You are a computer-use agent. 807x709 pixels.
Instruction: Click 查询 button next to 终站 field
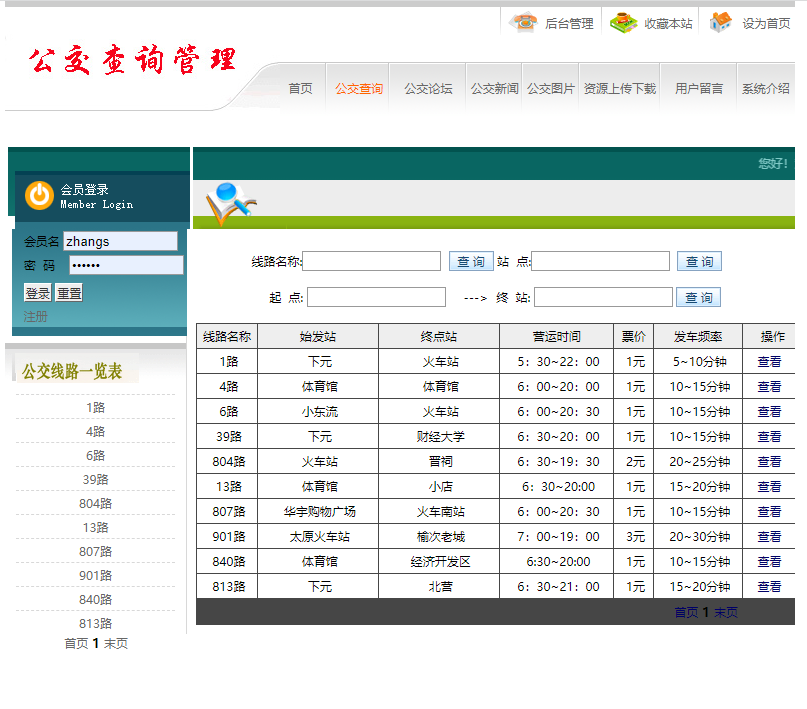point(698,297)
